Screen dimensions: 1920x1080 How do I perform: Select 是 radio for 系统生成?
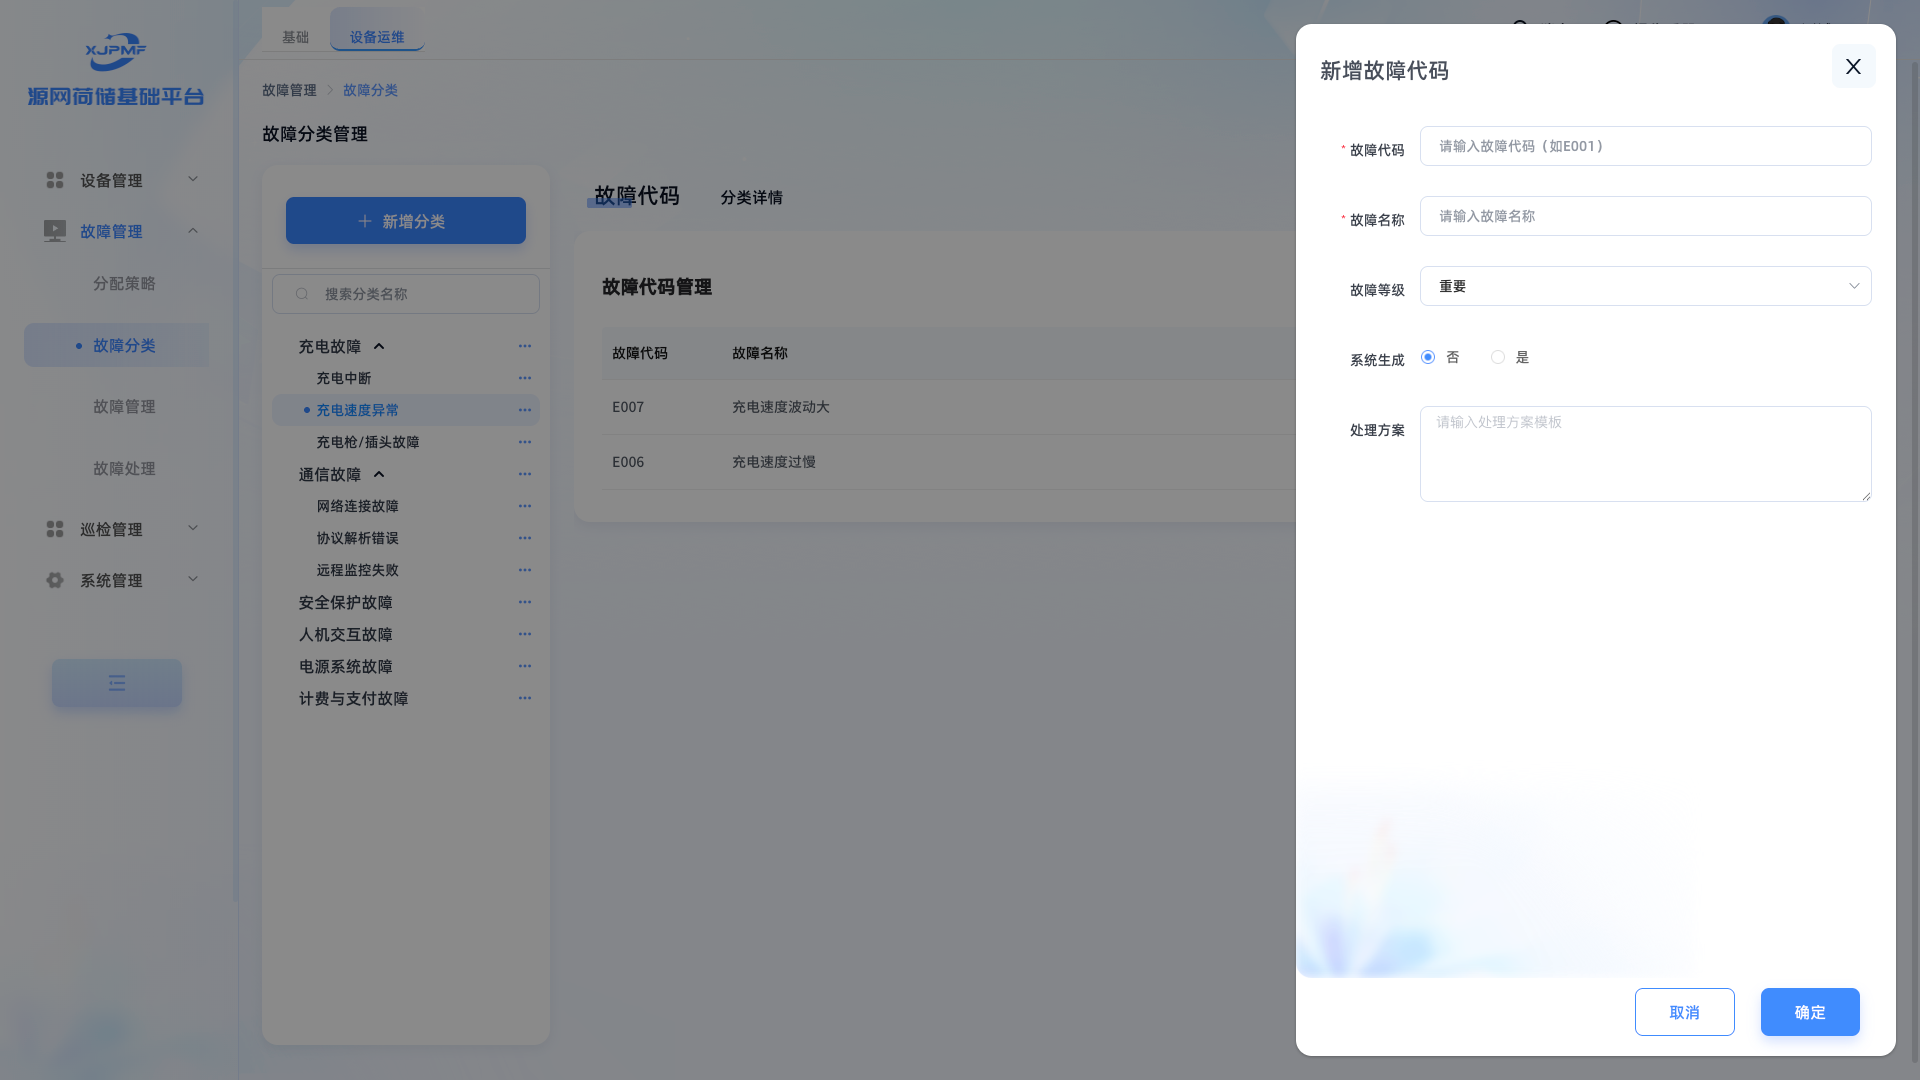(x=1498, y=357)
